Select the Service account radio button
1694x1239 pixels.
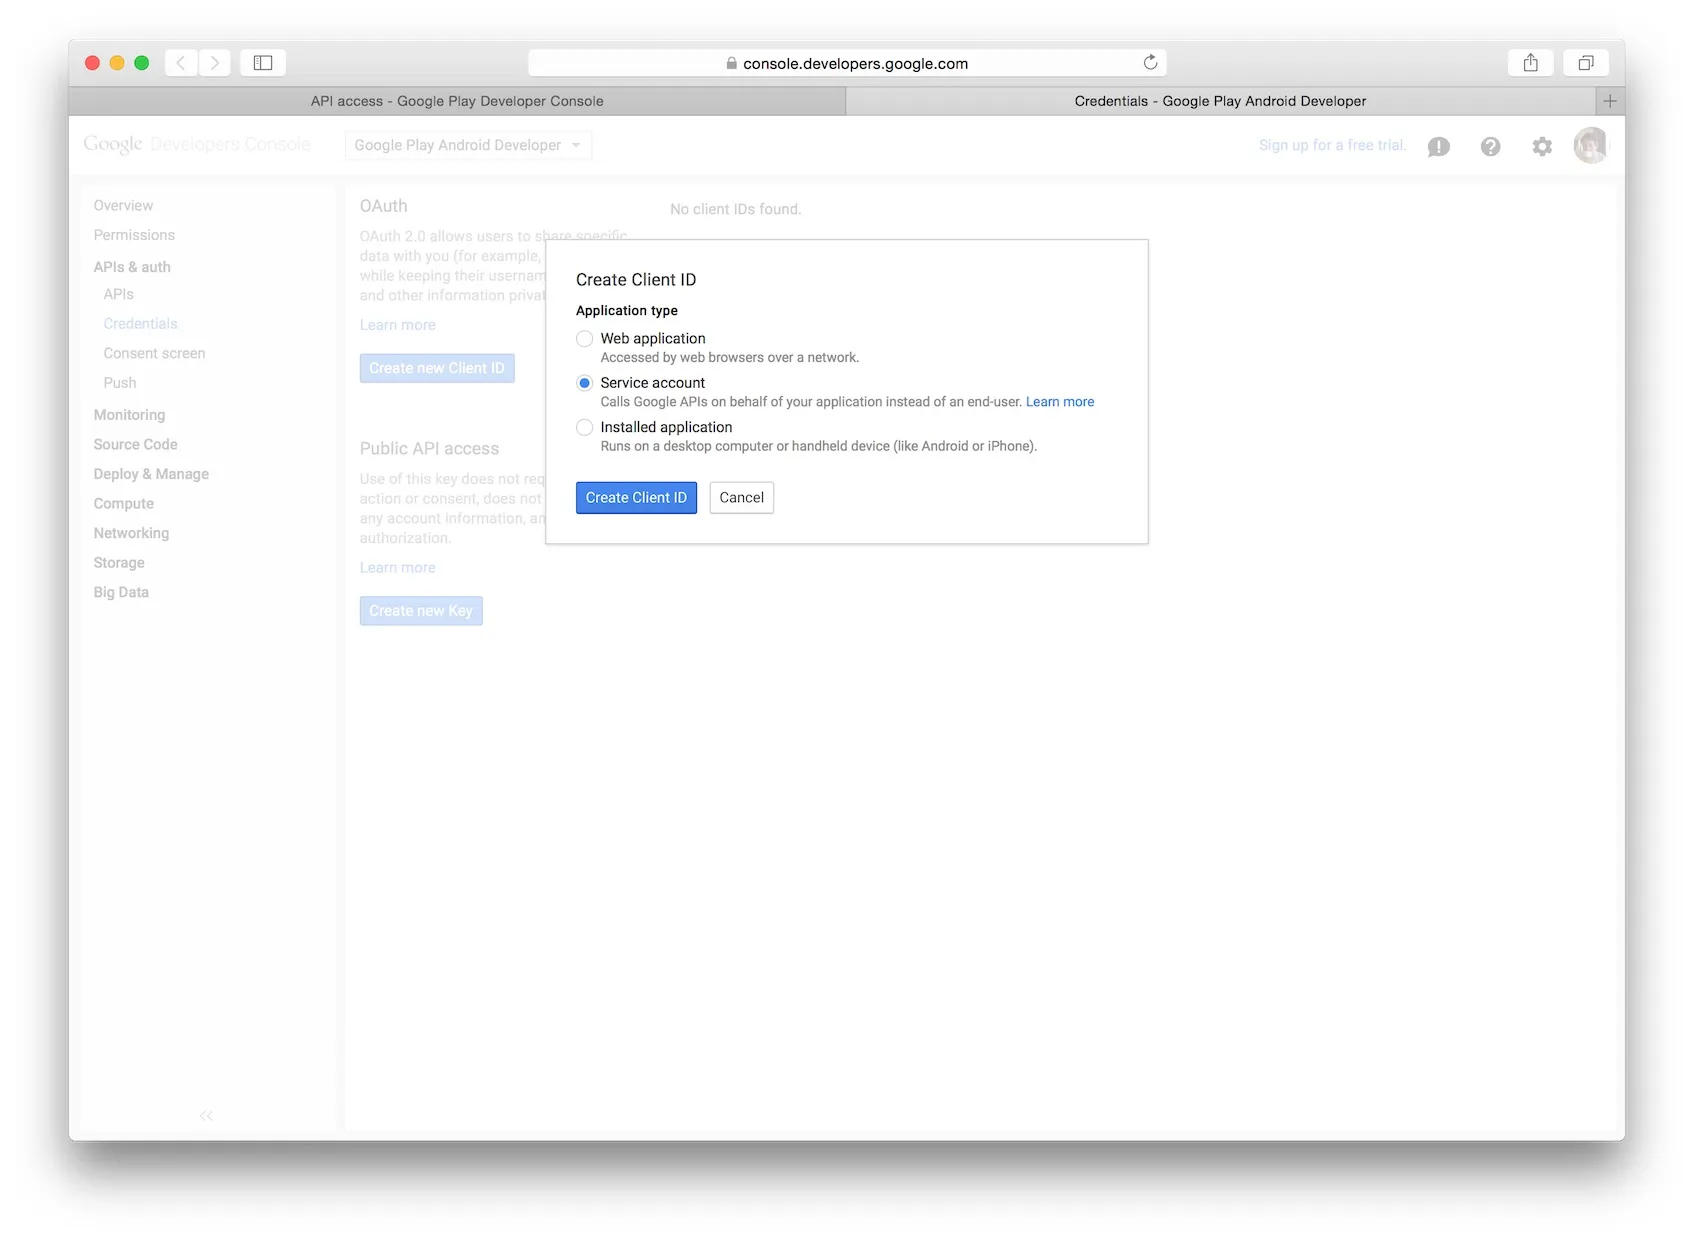[x=585, y=383]
